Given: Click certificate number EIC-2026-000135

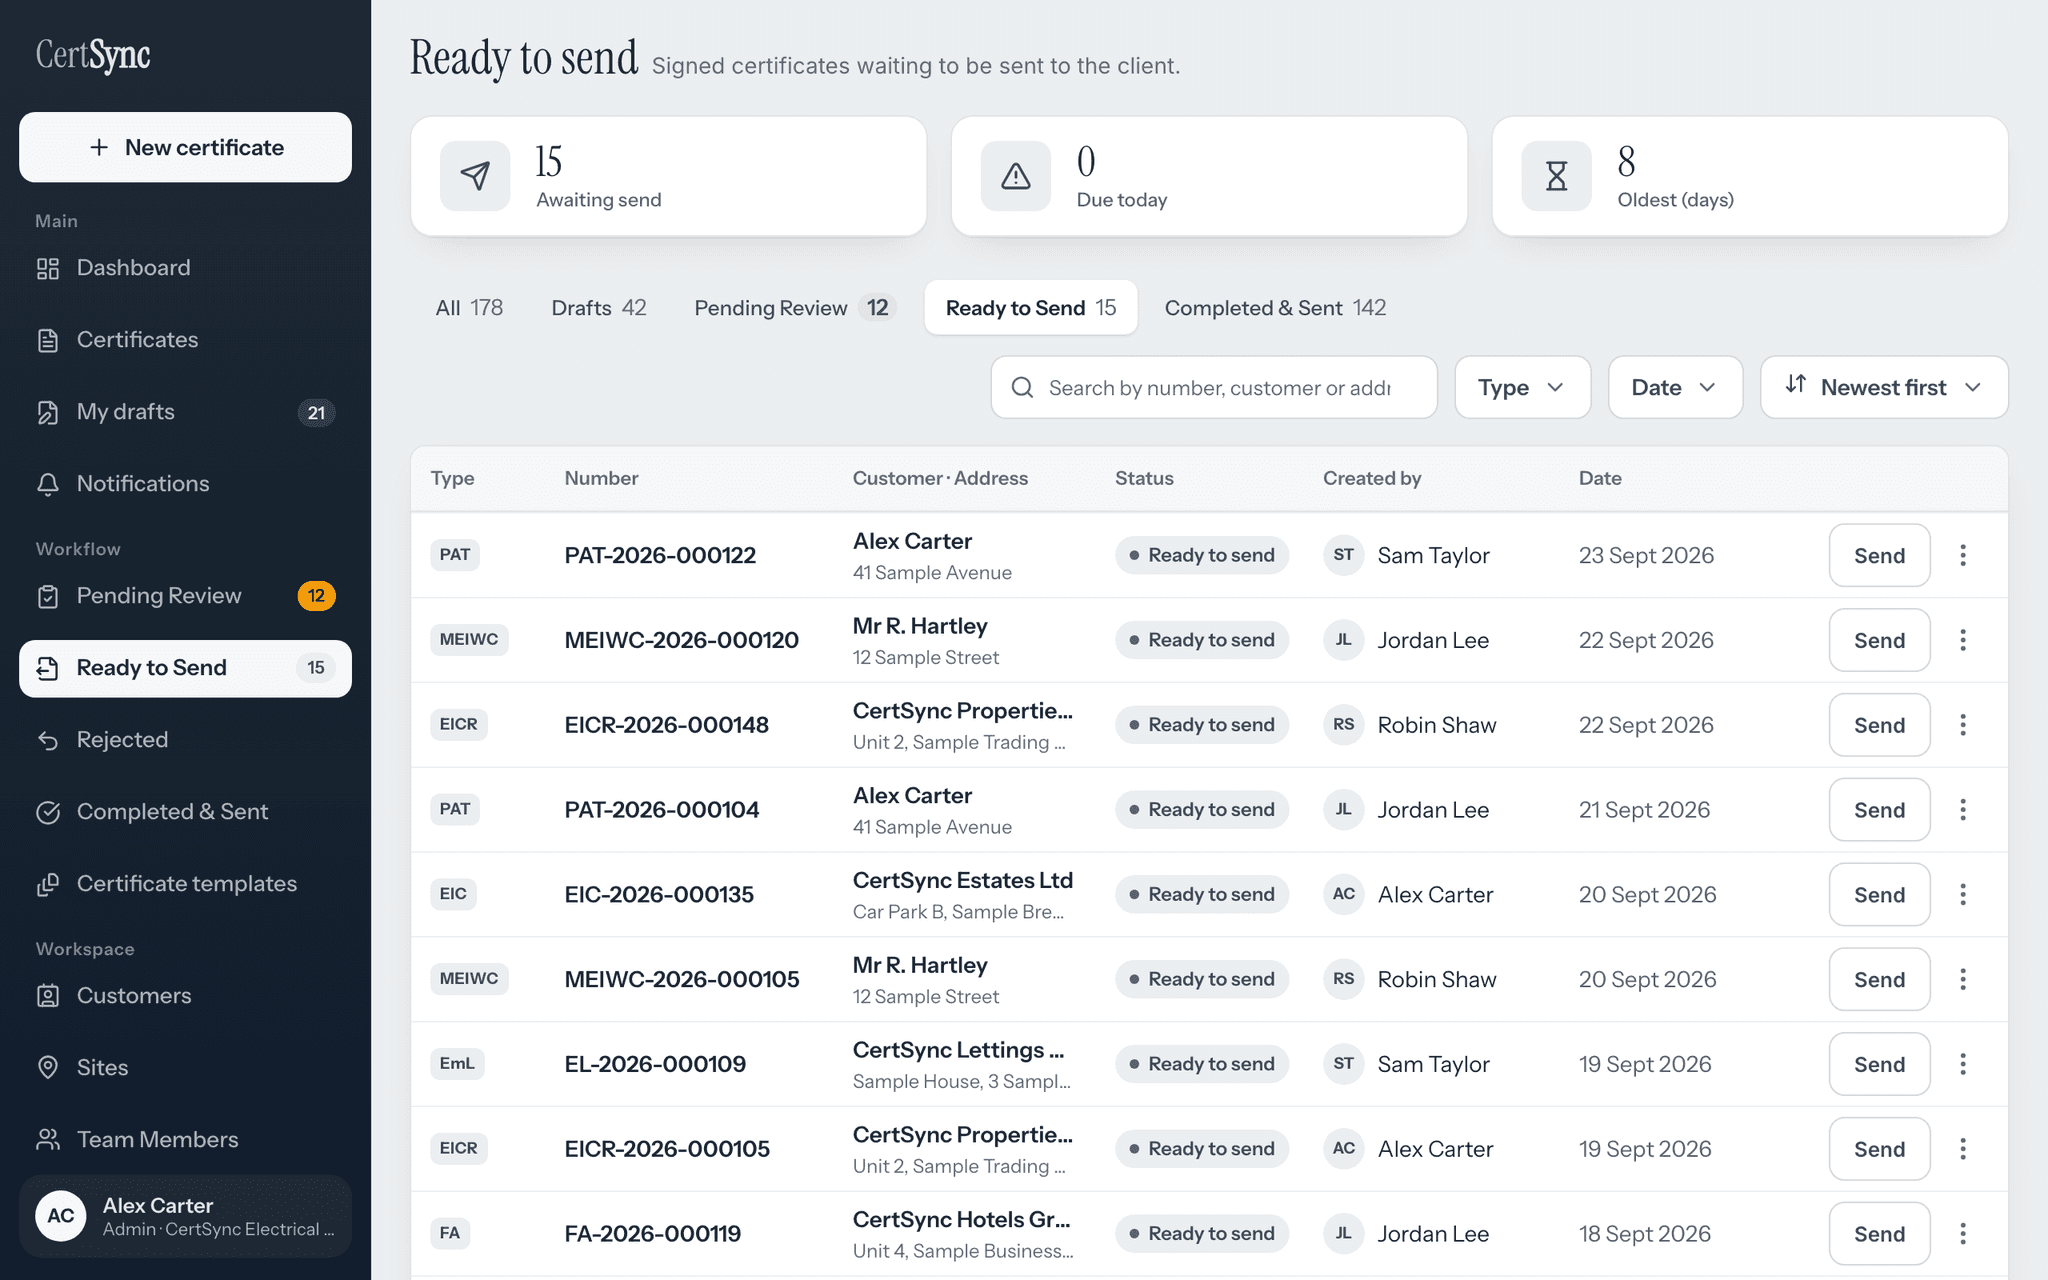Looking at the screenshot, I should point(659,895).
